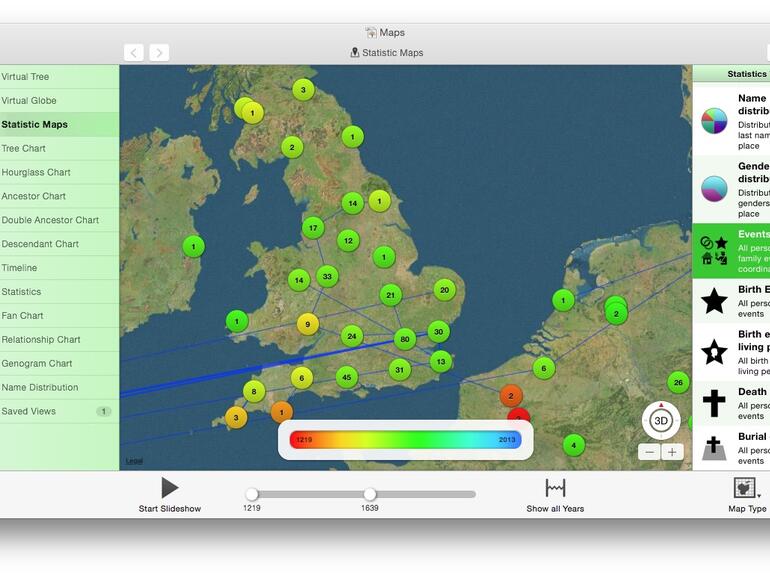Select Name distribution pie chart icon

(x=714, y=121)
